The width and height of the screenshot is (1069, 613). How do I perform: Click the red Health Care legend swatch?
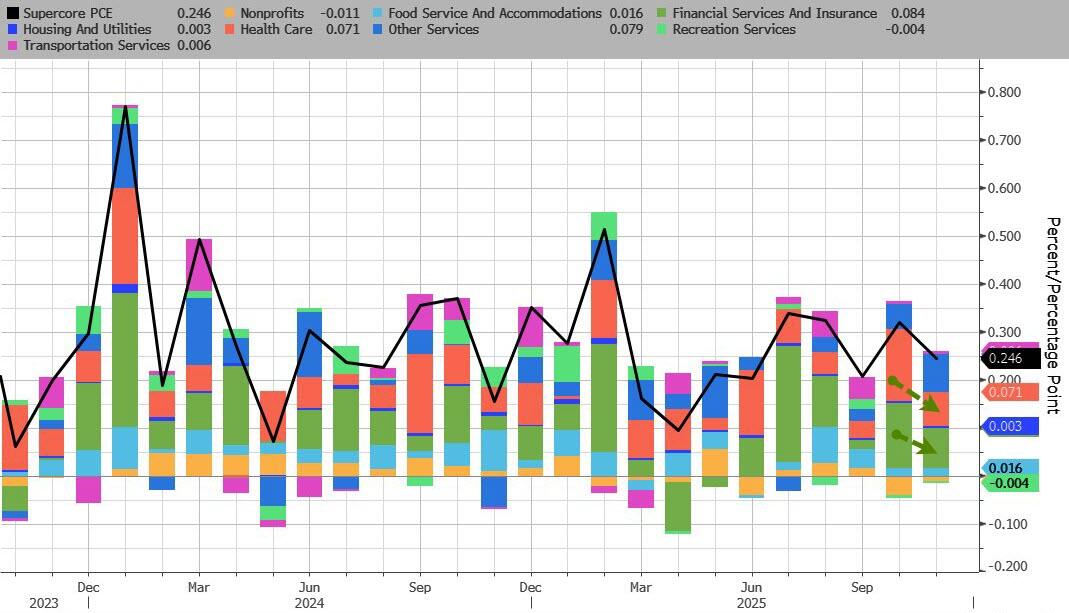coord(230,30)
